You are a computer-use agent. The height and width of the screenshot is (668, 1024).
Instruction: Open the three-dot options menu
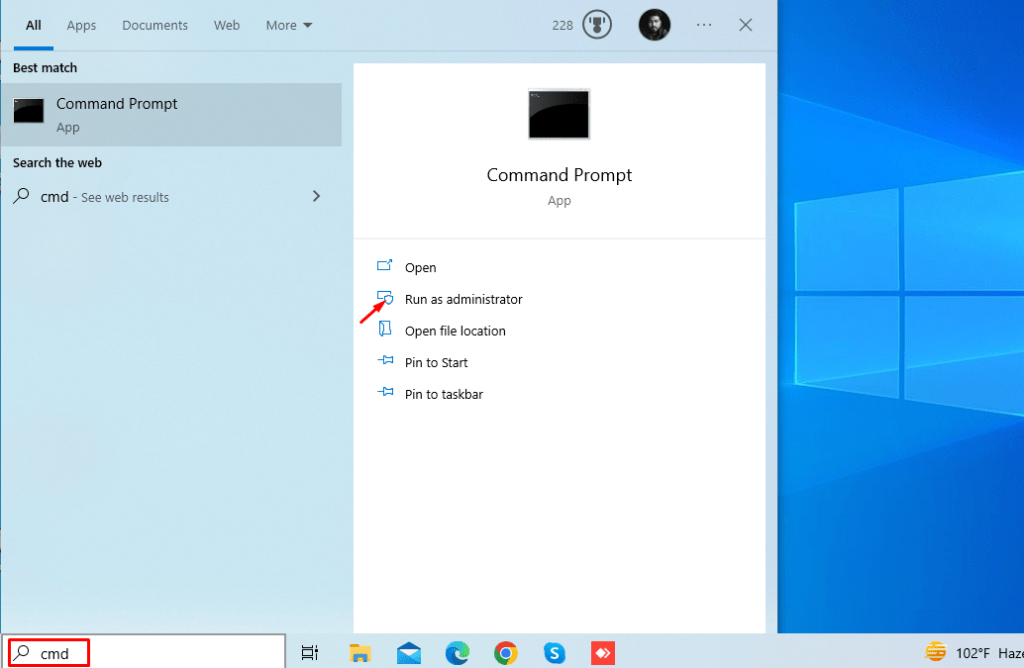(x=703, y=25)
